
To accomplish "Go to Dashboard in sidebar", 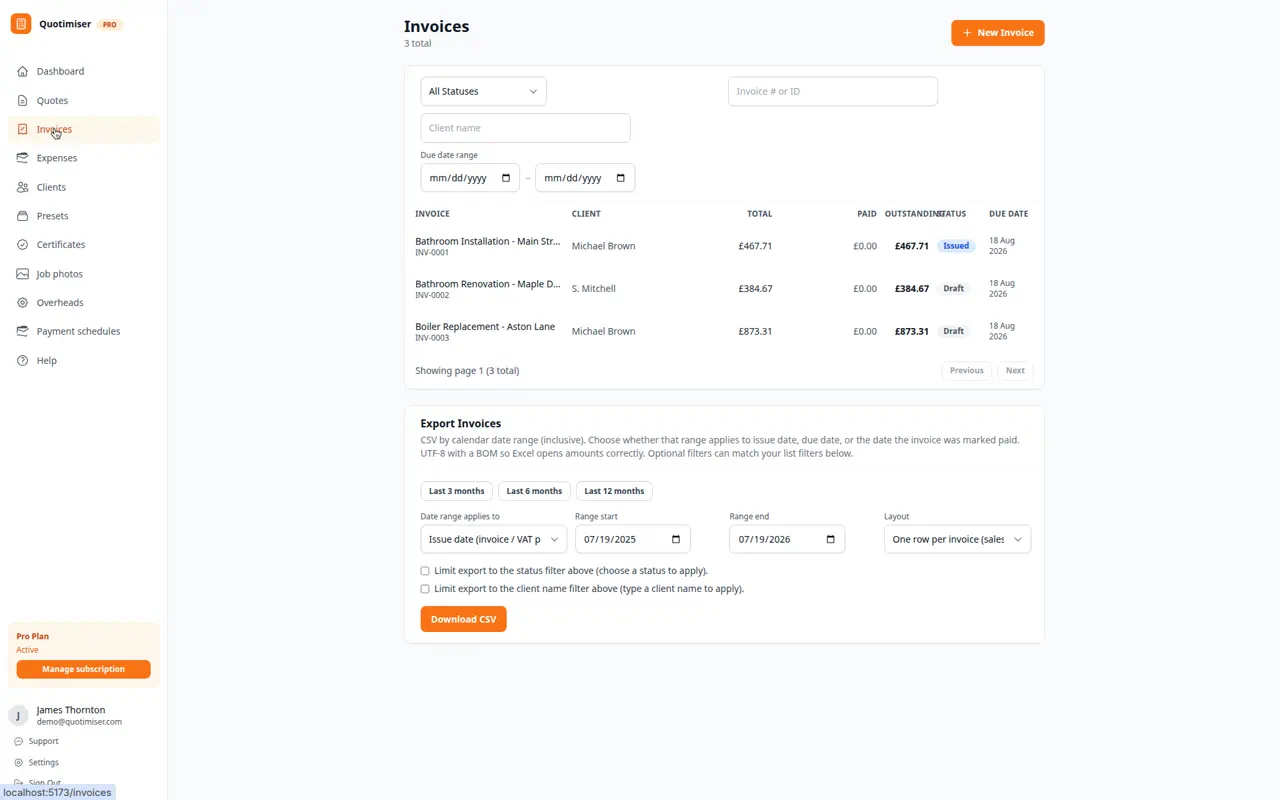I will (83, 71).
